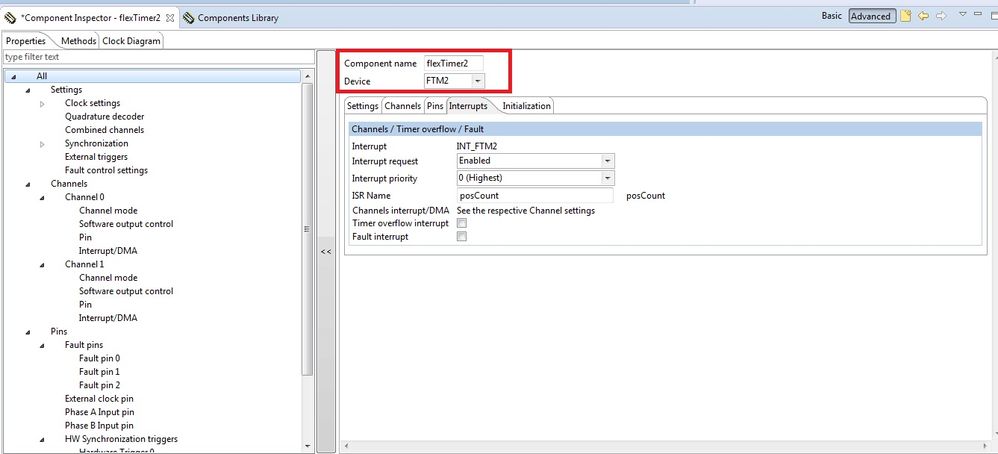Viewport: 998px width, 454px height.
Task: Select the Interrupts tab
Action: point(468,106)
